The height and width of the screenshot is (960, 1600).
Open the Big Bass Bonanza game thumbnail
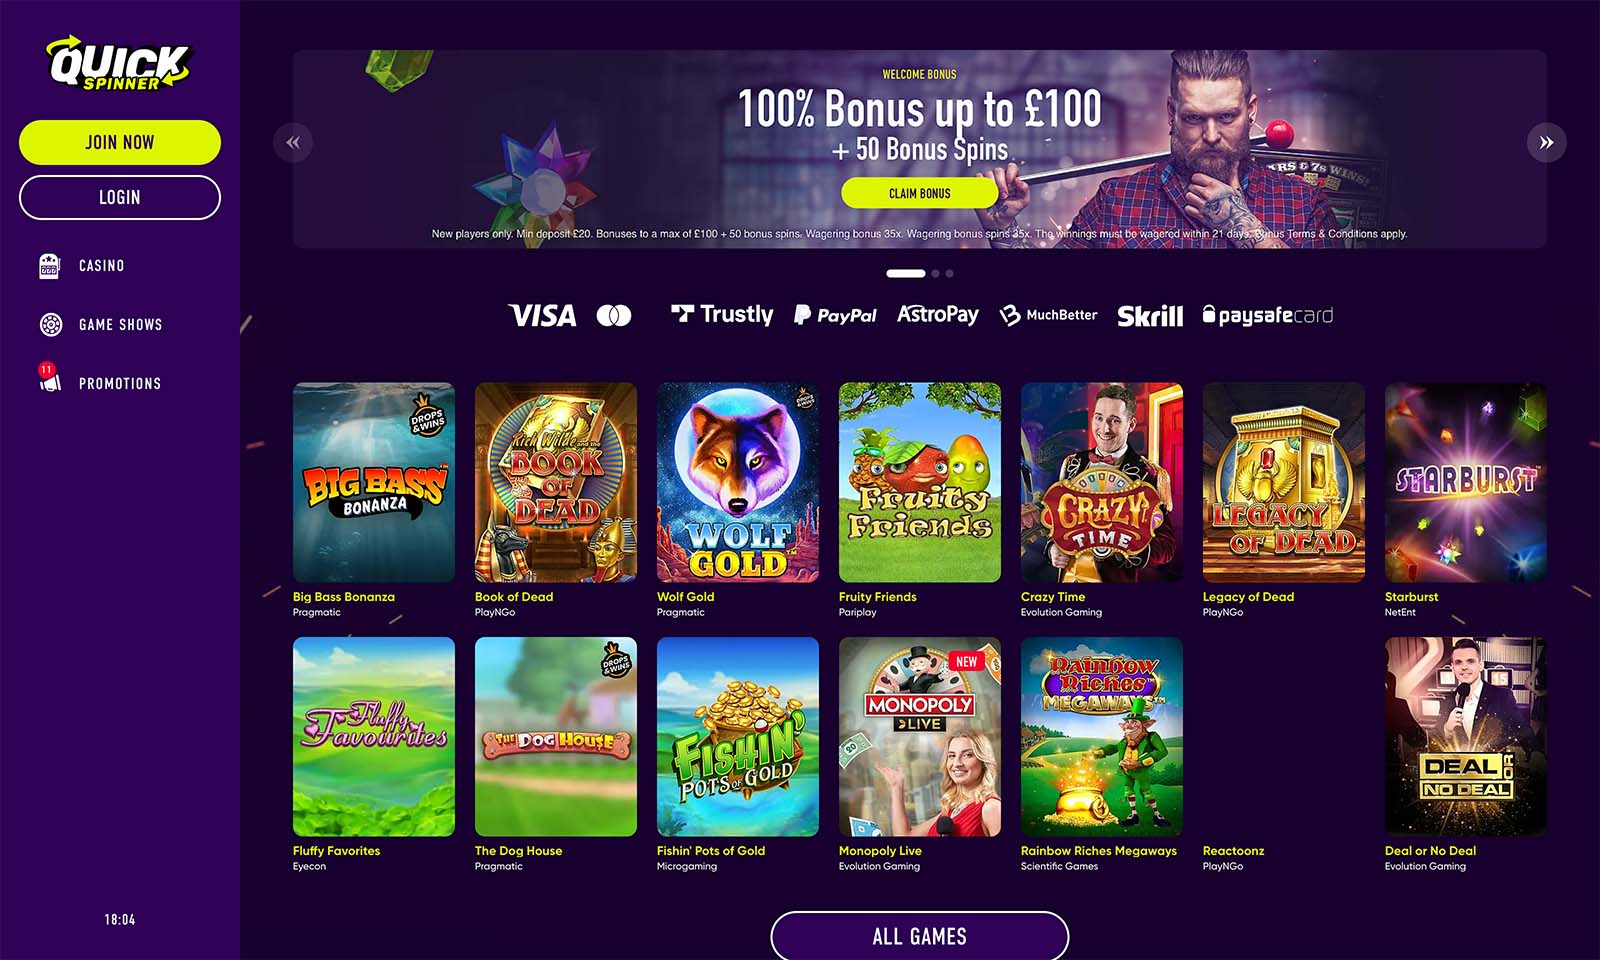(373, 482)
